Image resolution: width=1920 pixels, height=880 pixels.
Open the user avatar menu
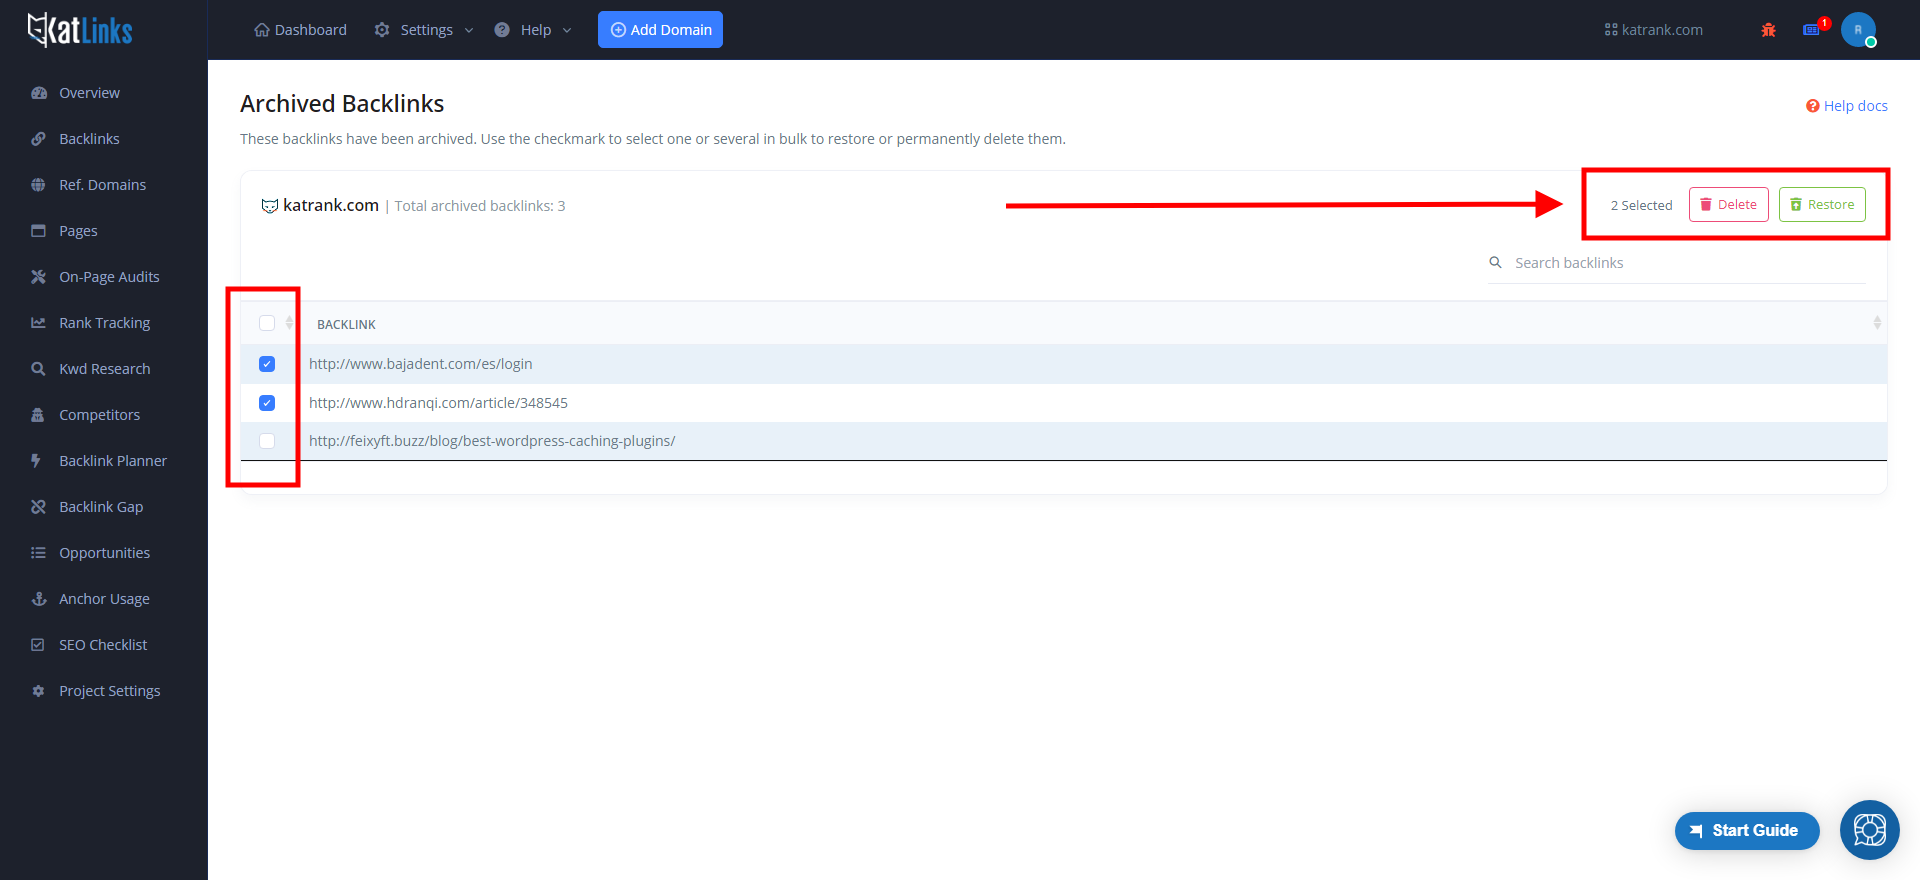(x=1858, y=30)
